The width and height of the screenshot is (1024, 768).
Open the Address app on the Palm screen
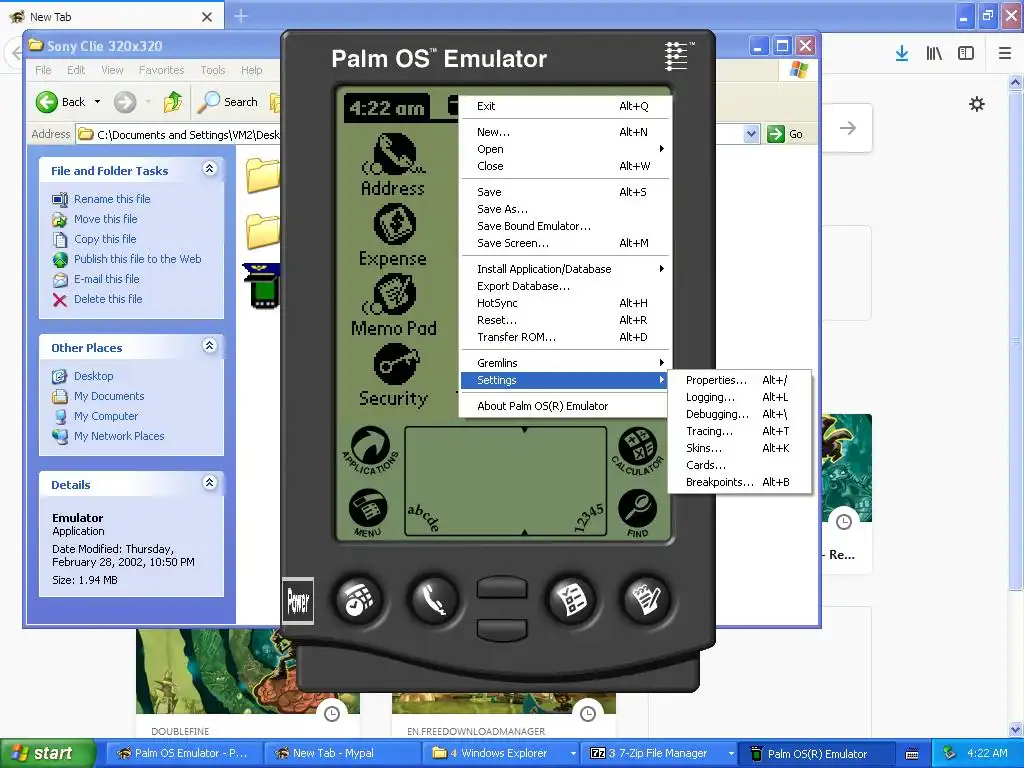(x=393, y=163)
